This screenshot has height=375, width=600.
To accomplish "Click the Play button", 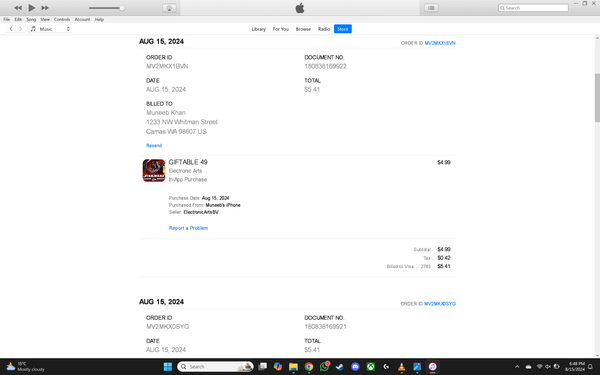I will [x=32, y=8].
